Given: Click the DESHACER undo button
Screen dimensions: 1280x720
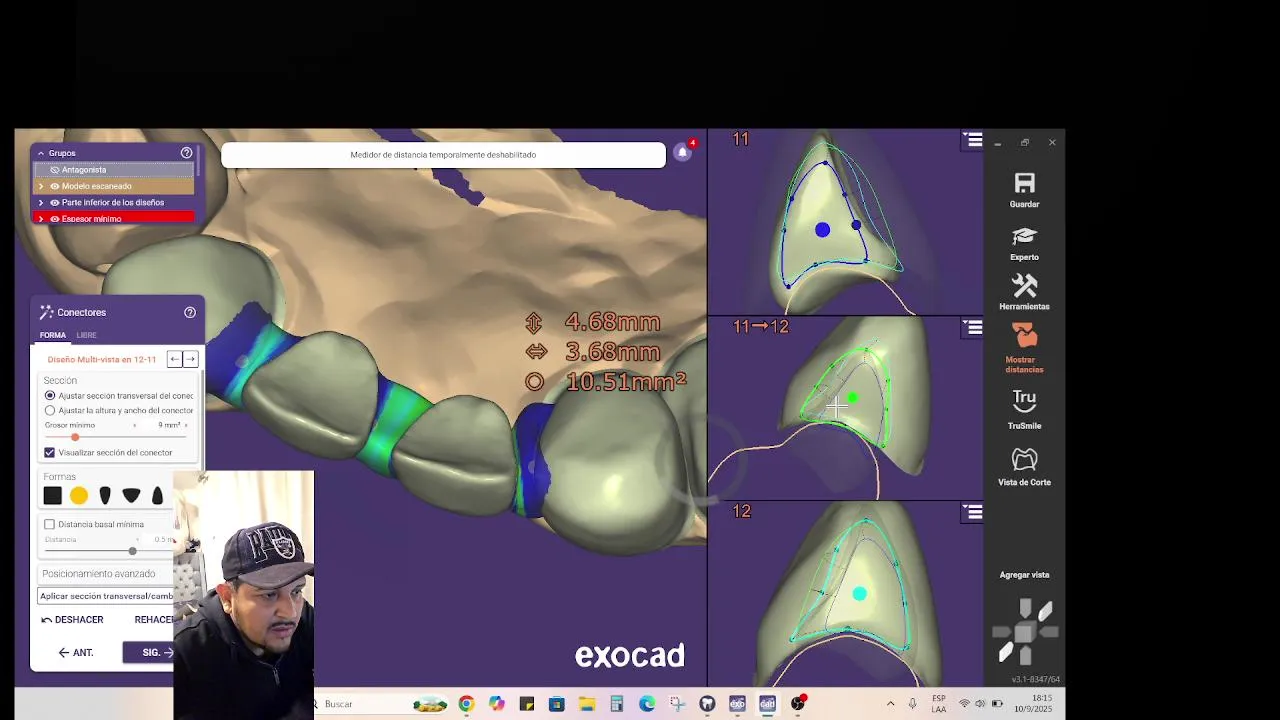Looking at the screenshot, I should (x=73, y=620).
